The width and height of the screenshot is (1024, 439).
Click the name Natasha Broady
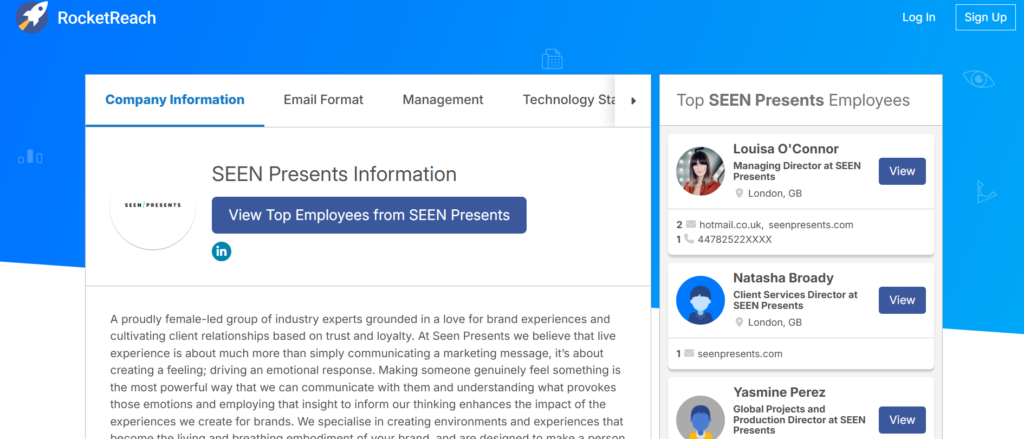tap(783, 278)
